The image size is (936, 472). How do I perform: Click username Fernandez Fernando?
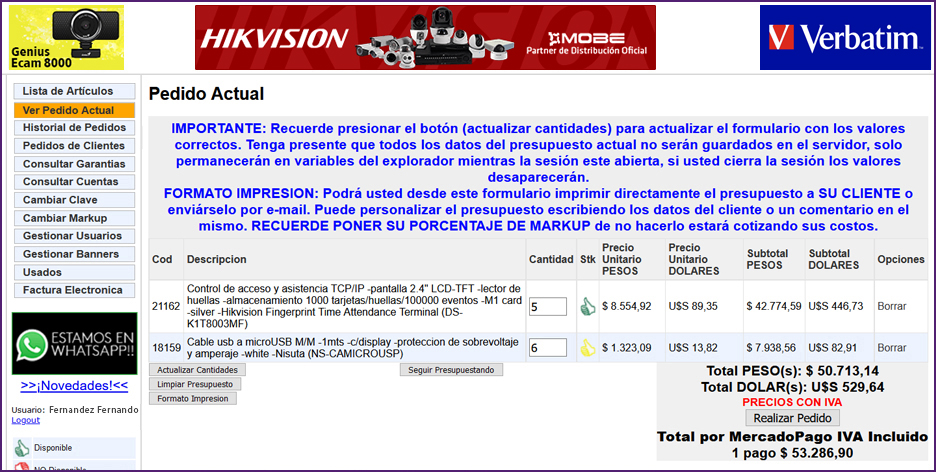(x=94, y=411)
